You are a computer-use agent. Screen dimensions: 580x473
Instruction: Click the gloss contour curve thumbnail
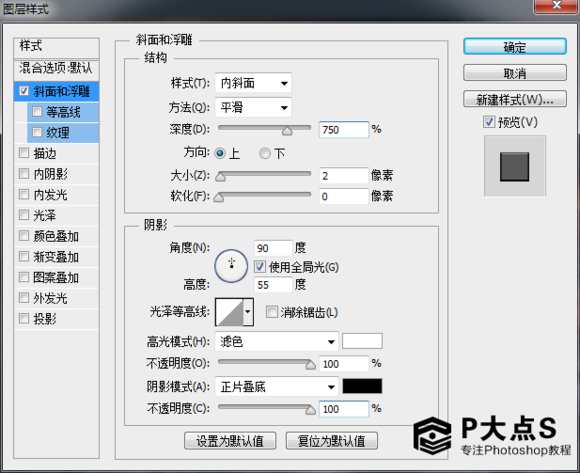[229, 312]
